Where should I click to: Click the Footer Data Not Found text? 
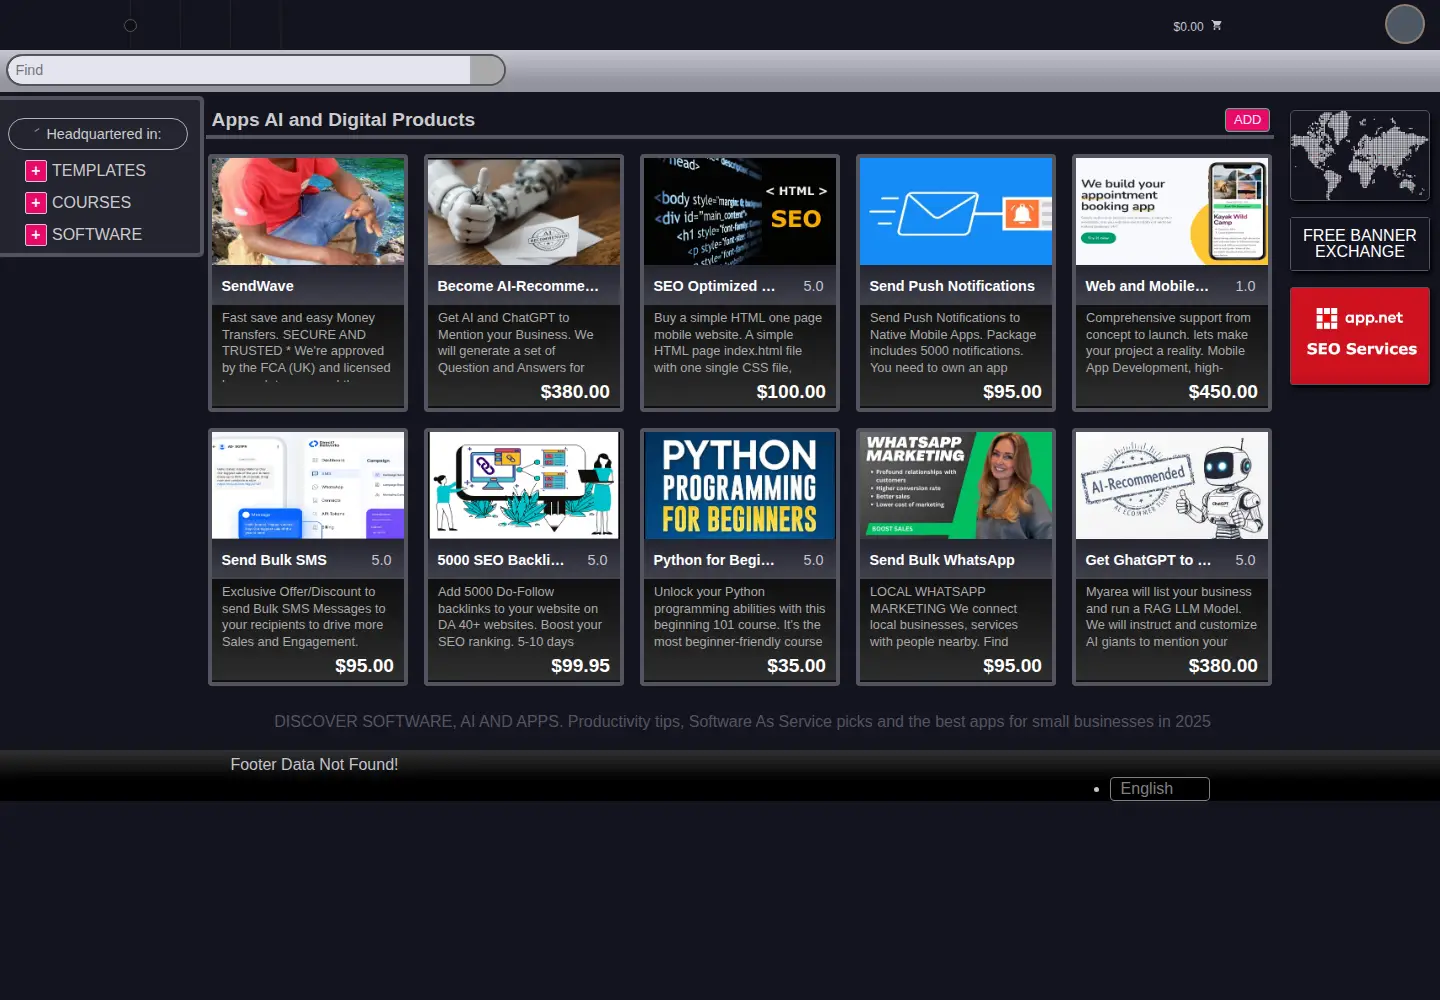pyautogui.click(x=314, y=765)
